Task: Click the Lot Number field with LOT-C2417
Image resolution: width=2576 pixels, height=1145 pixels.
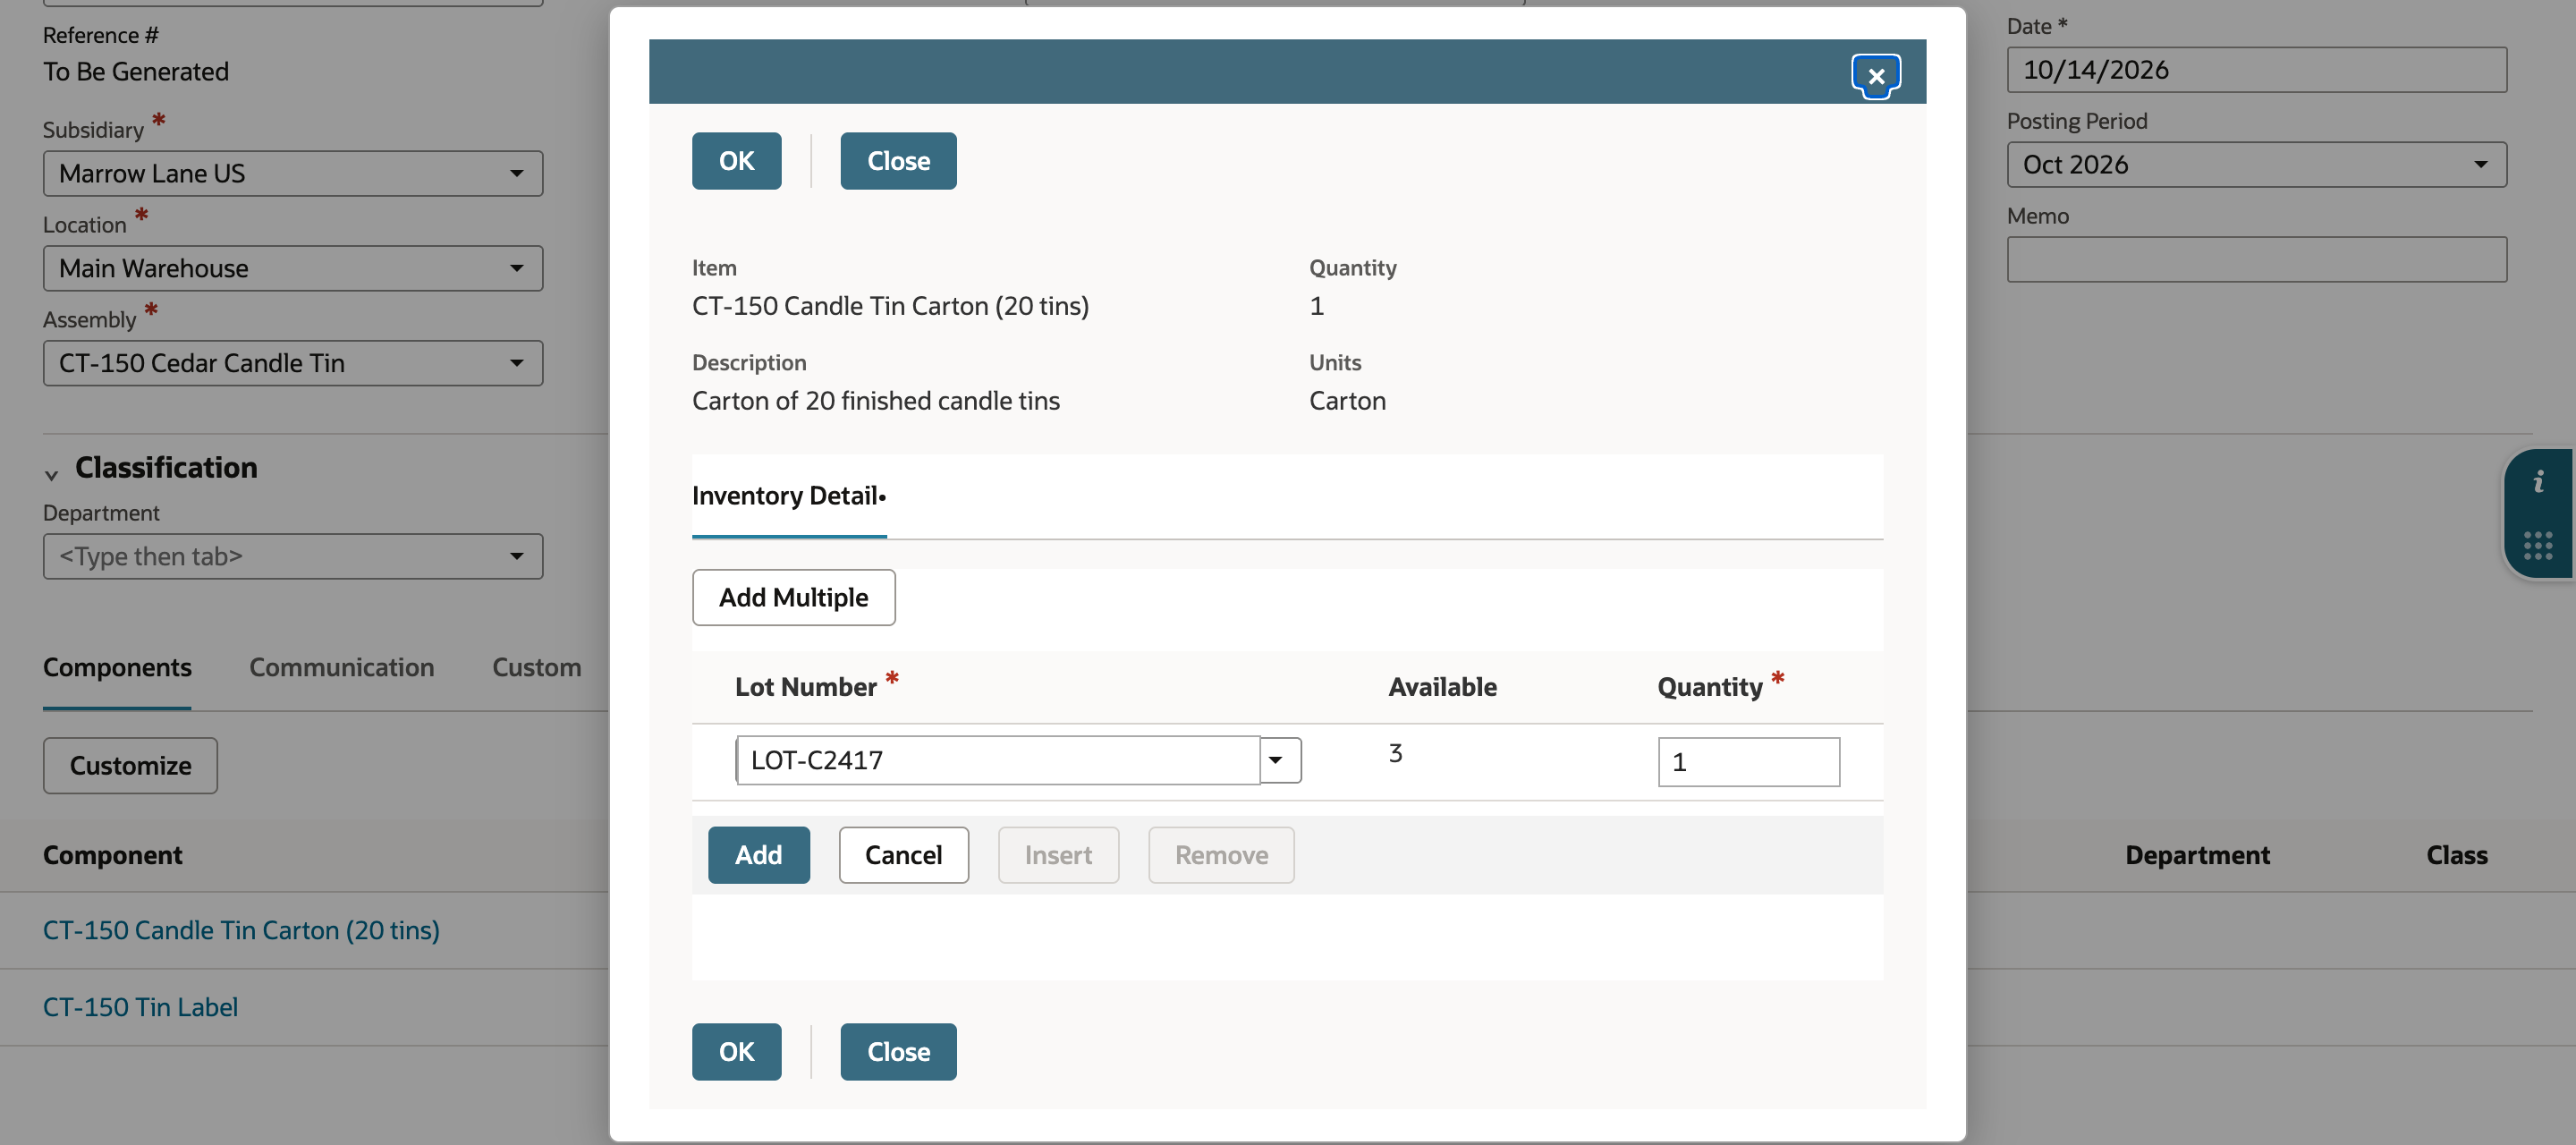Action: [997, 760]
